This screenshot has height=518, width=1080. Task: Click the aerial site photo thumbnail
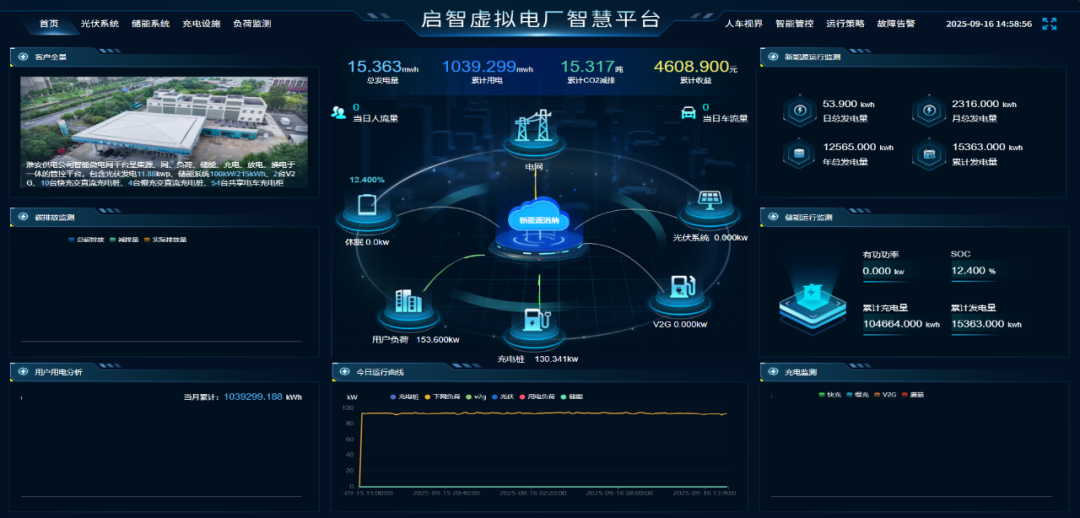(x=164, y=132)
